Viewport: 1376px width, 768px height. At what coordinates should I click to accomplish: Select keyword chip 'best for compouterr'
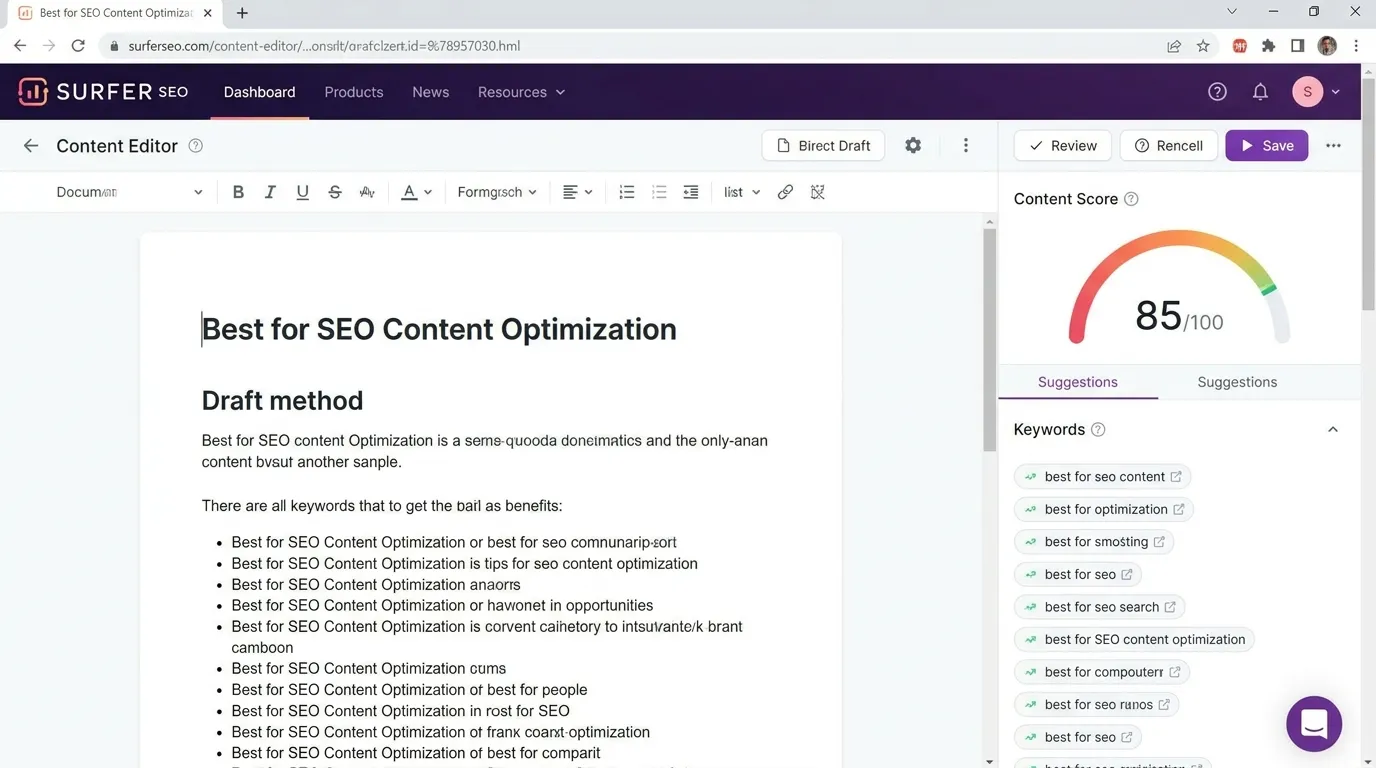click(1102, 672)
